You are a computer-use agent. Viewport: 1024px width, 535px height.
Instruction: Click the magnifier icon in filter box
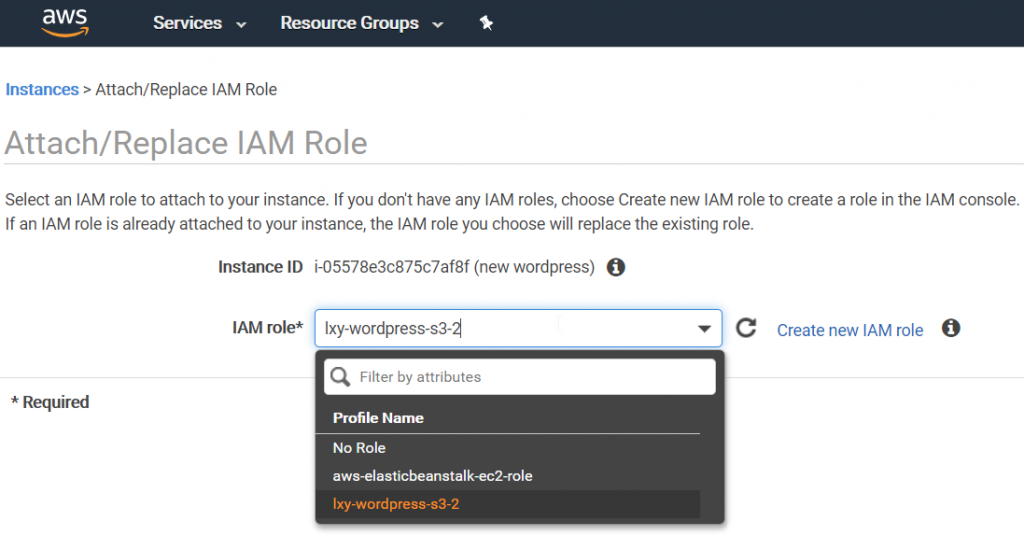click(340, 376)
